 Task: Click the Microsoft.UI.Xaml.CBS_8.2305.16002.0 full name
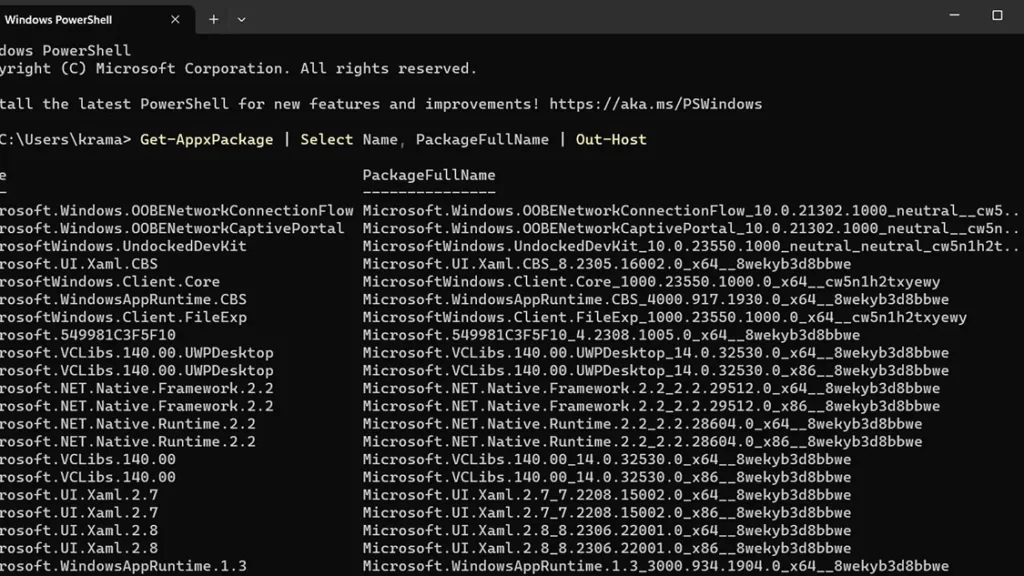pos(607,264)
